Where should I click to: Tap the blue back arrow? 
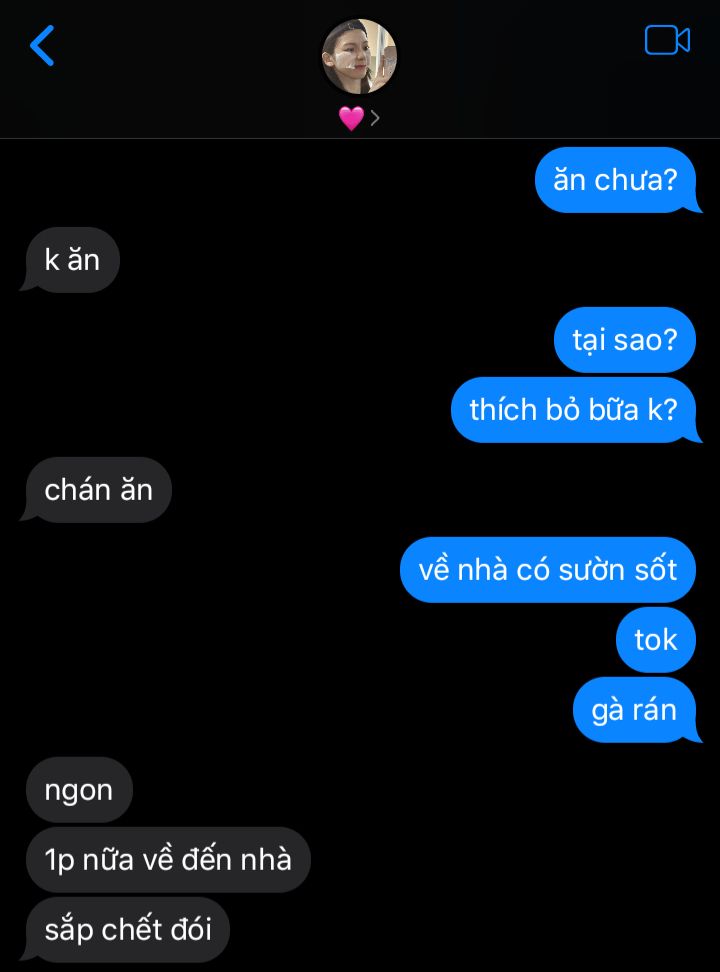(x=42, y=45)
